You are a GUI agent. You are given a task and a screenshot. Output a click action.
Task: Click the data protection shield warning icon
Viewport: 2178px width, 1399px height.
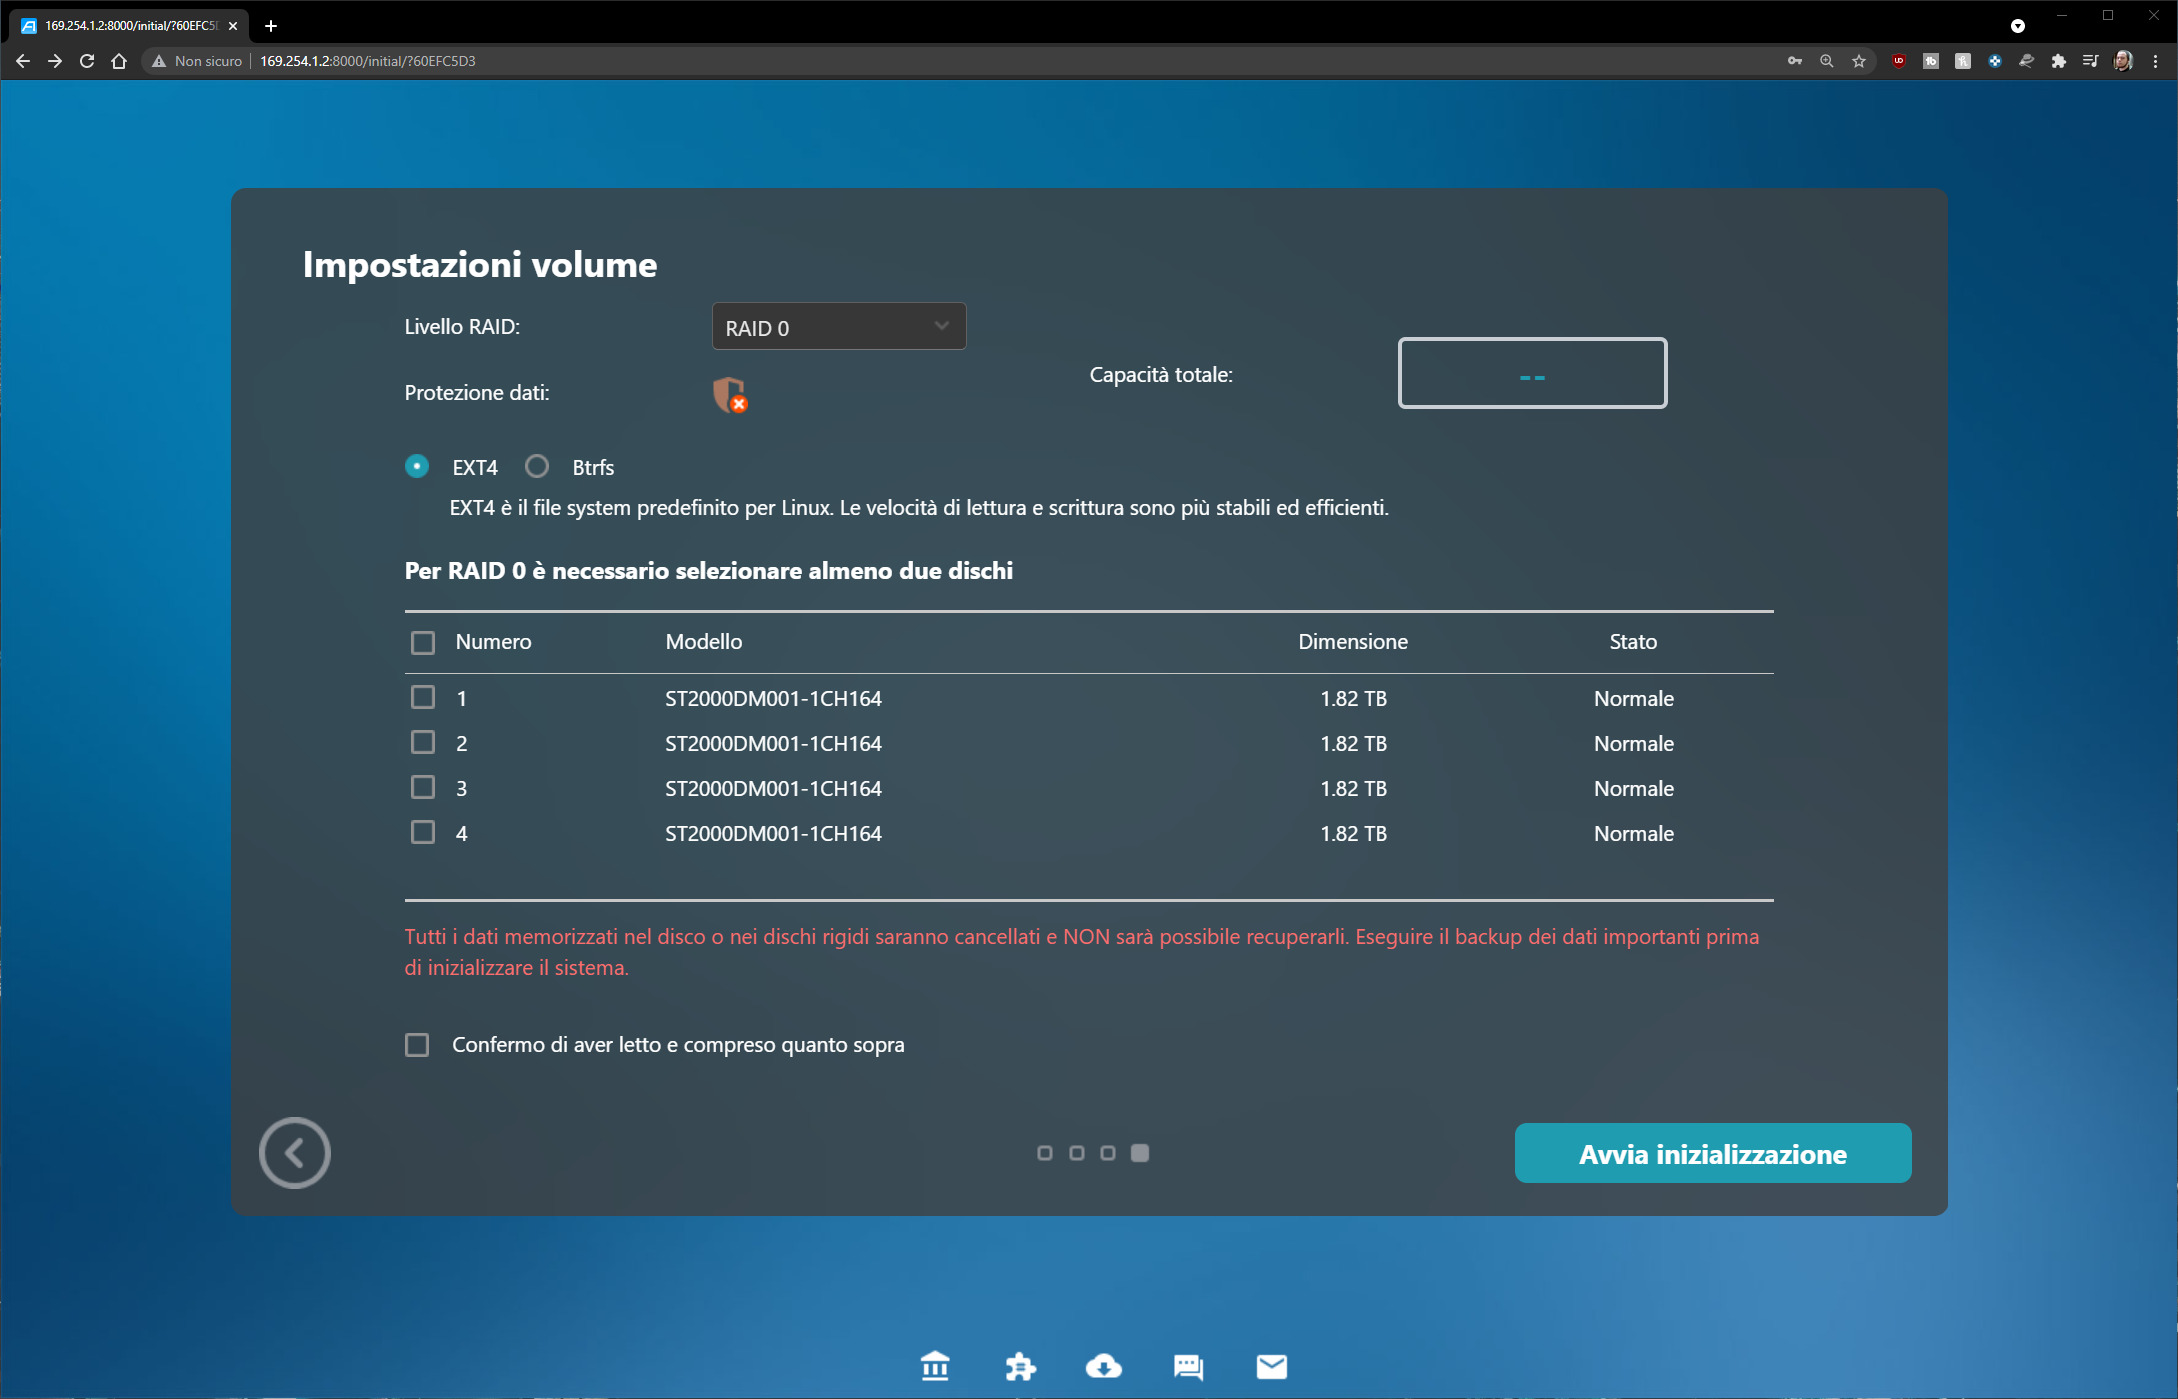[730, 395]
